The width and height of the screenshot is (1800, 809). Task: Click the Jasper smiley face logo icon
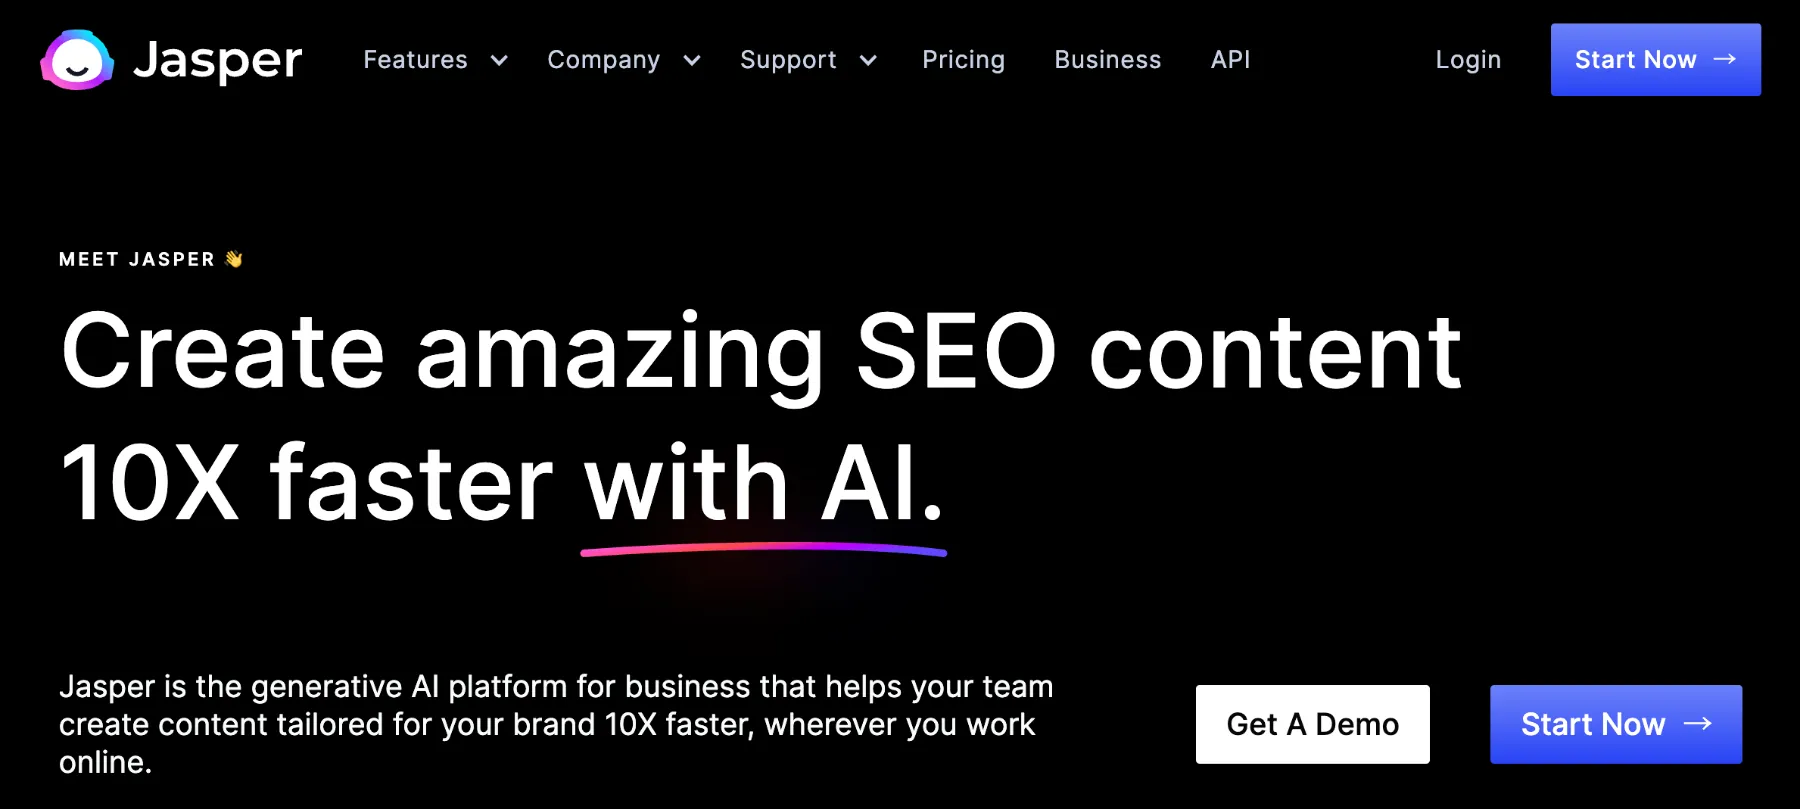(x=77, y=60)
